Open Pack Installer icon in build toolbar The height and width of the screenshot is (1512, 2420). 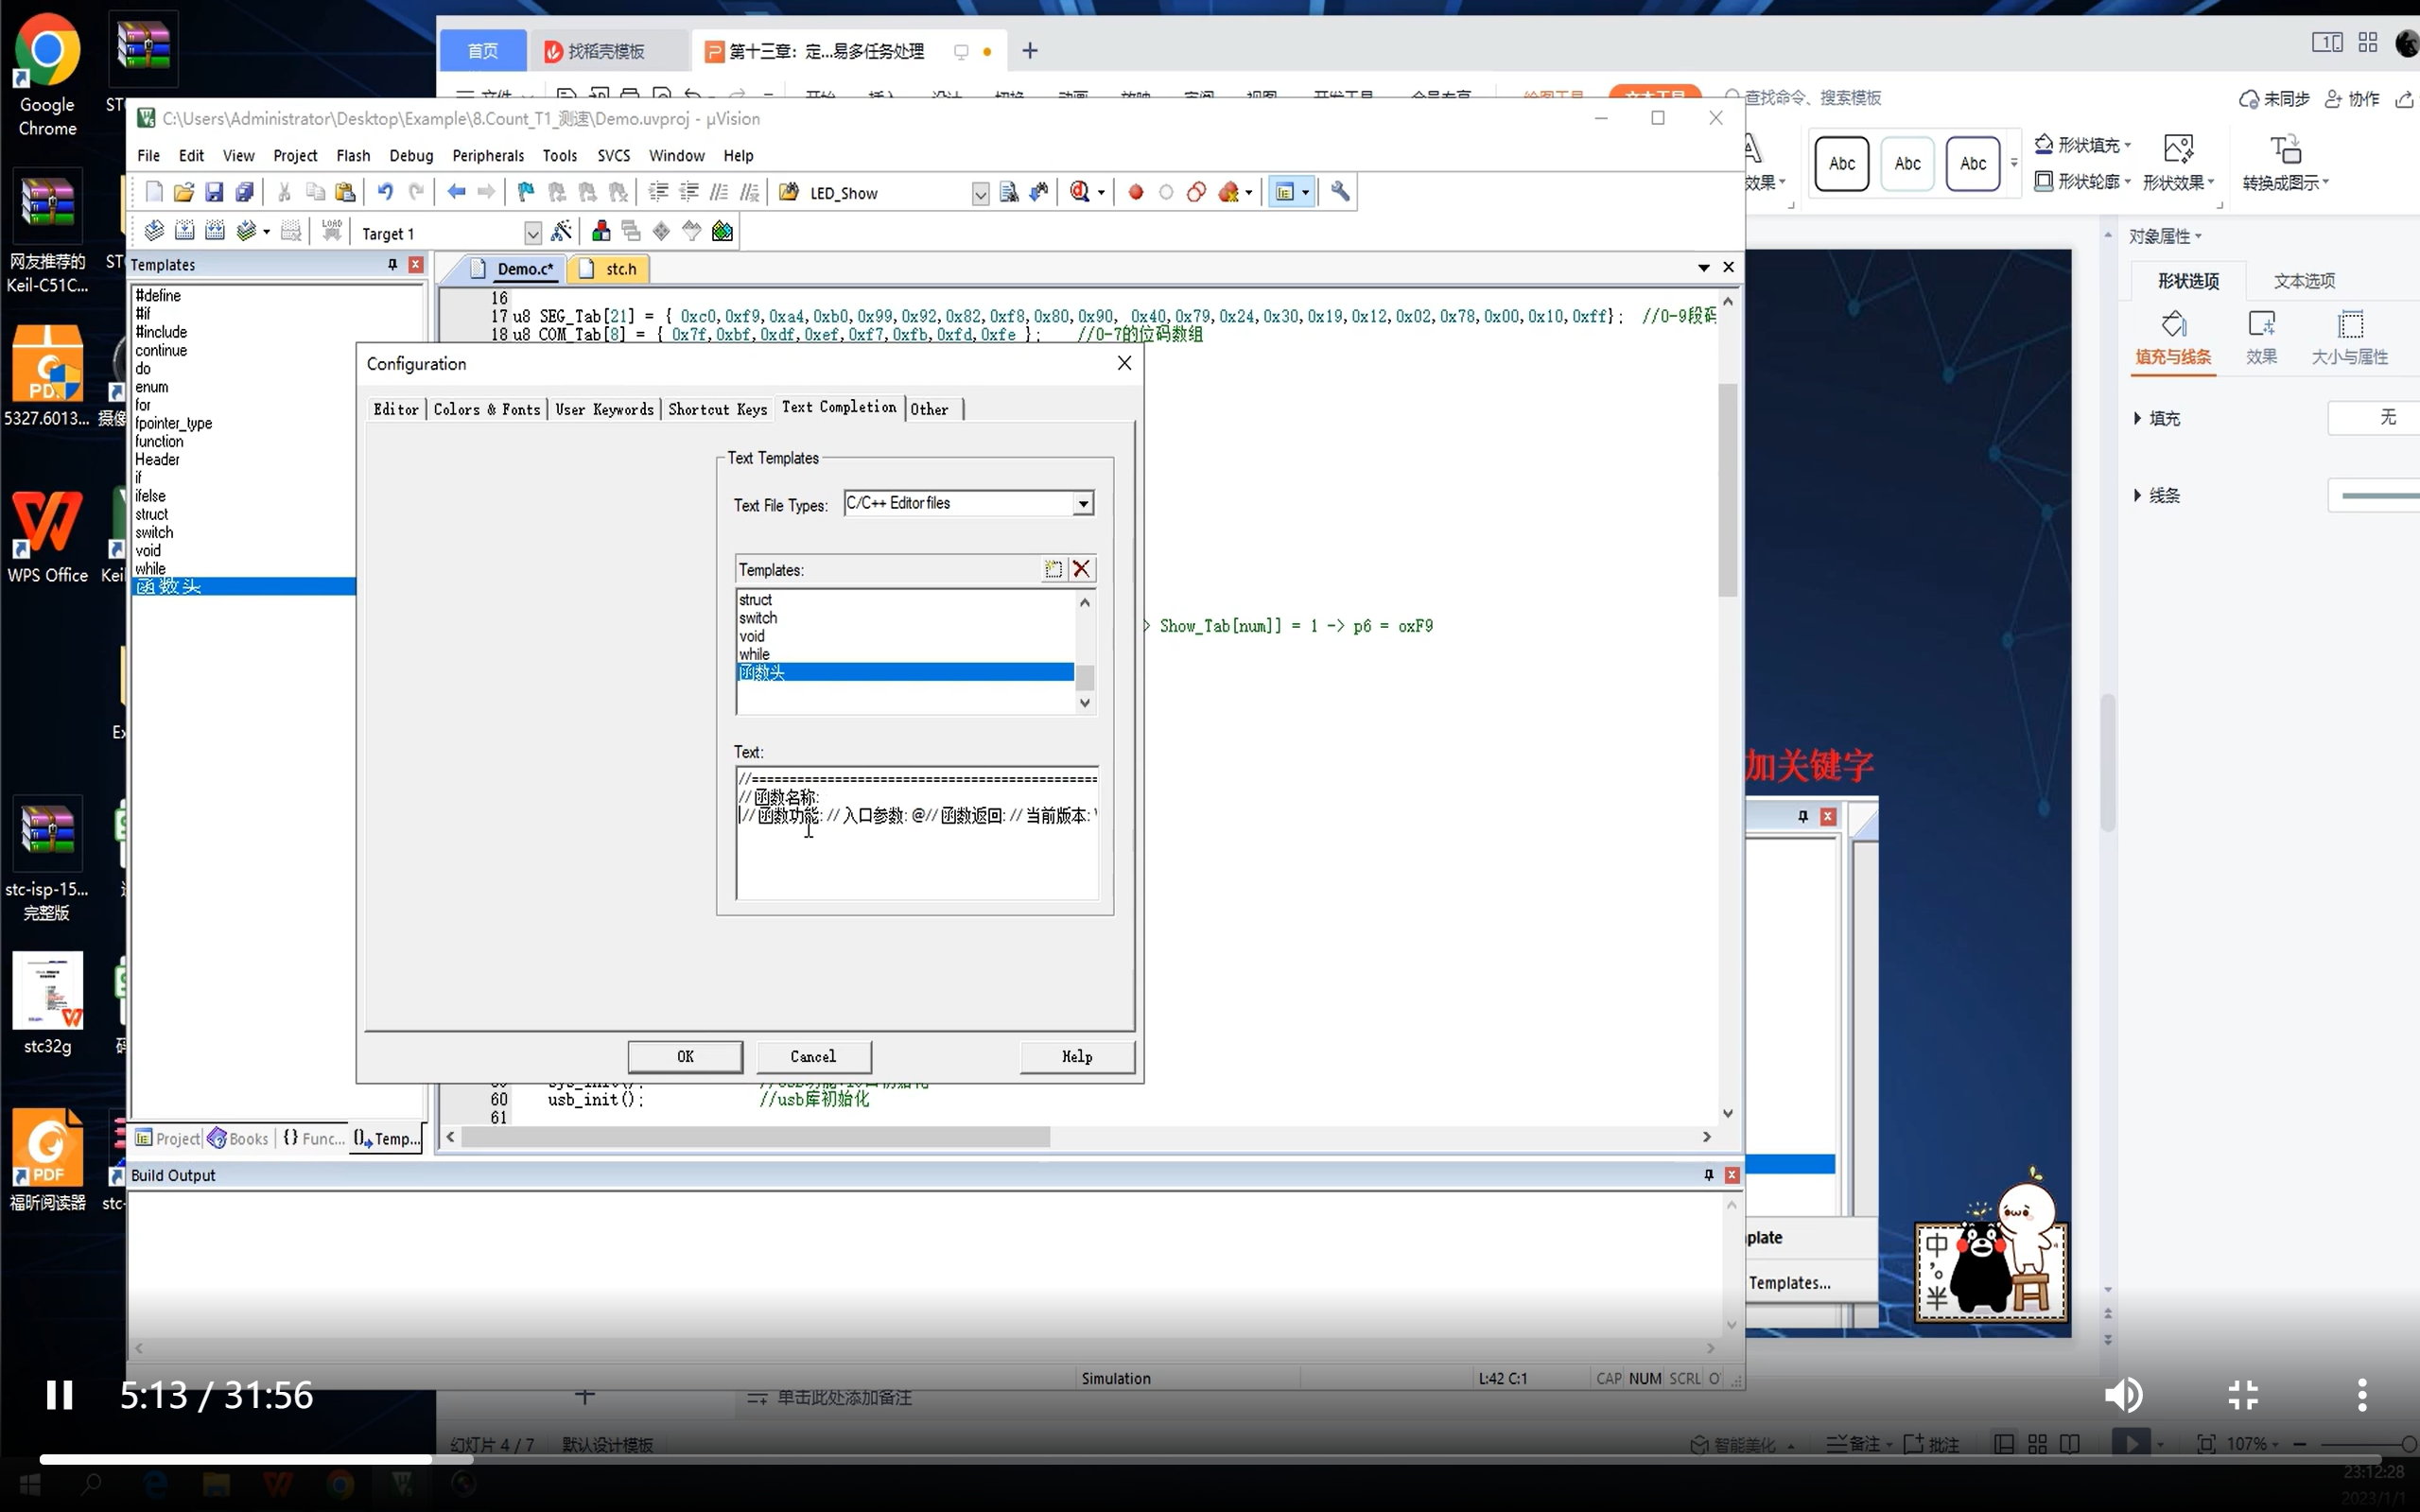pyautogui.click(x=722, y=232)
